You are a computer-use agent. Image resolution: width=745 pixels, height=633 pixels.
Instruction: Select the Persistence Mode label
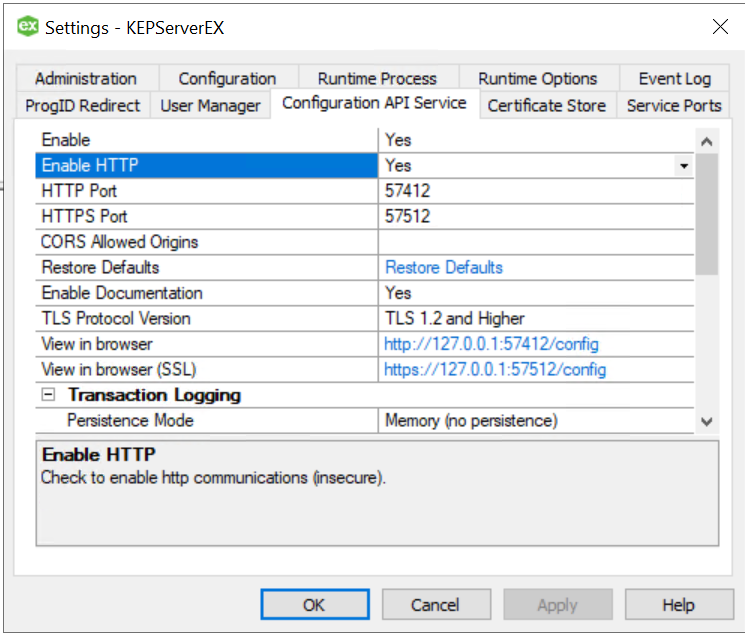(130, 421)
